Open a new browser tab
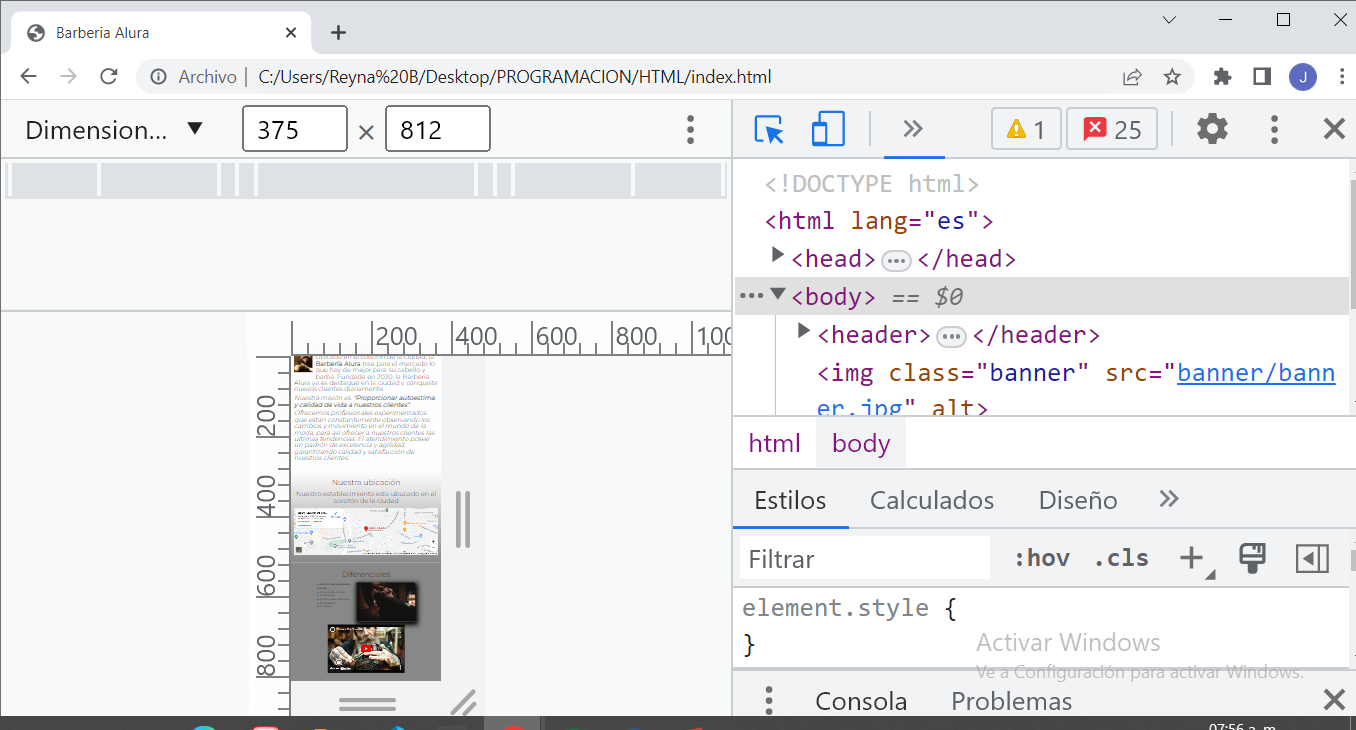Screen dimensions: 1356x730 338,32
